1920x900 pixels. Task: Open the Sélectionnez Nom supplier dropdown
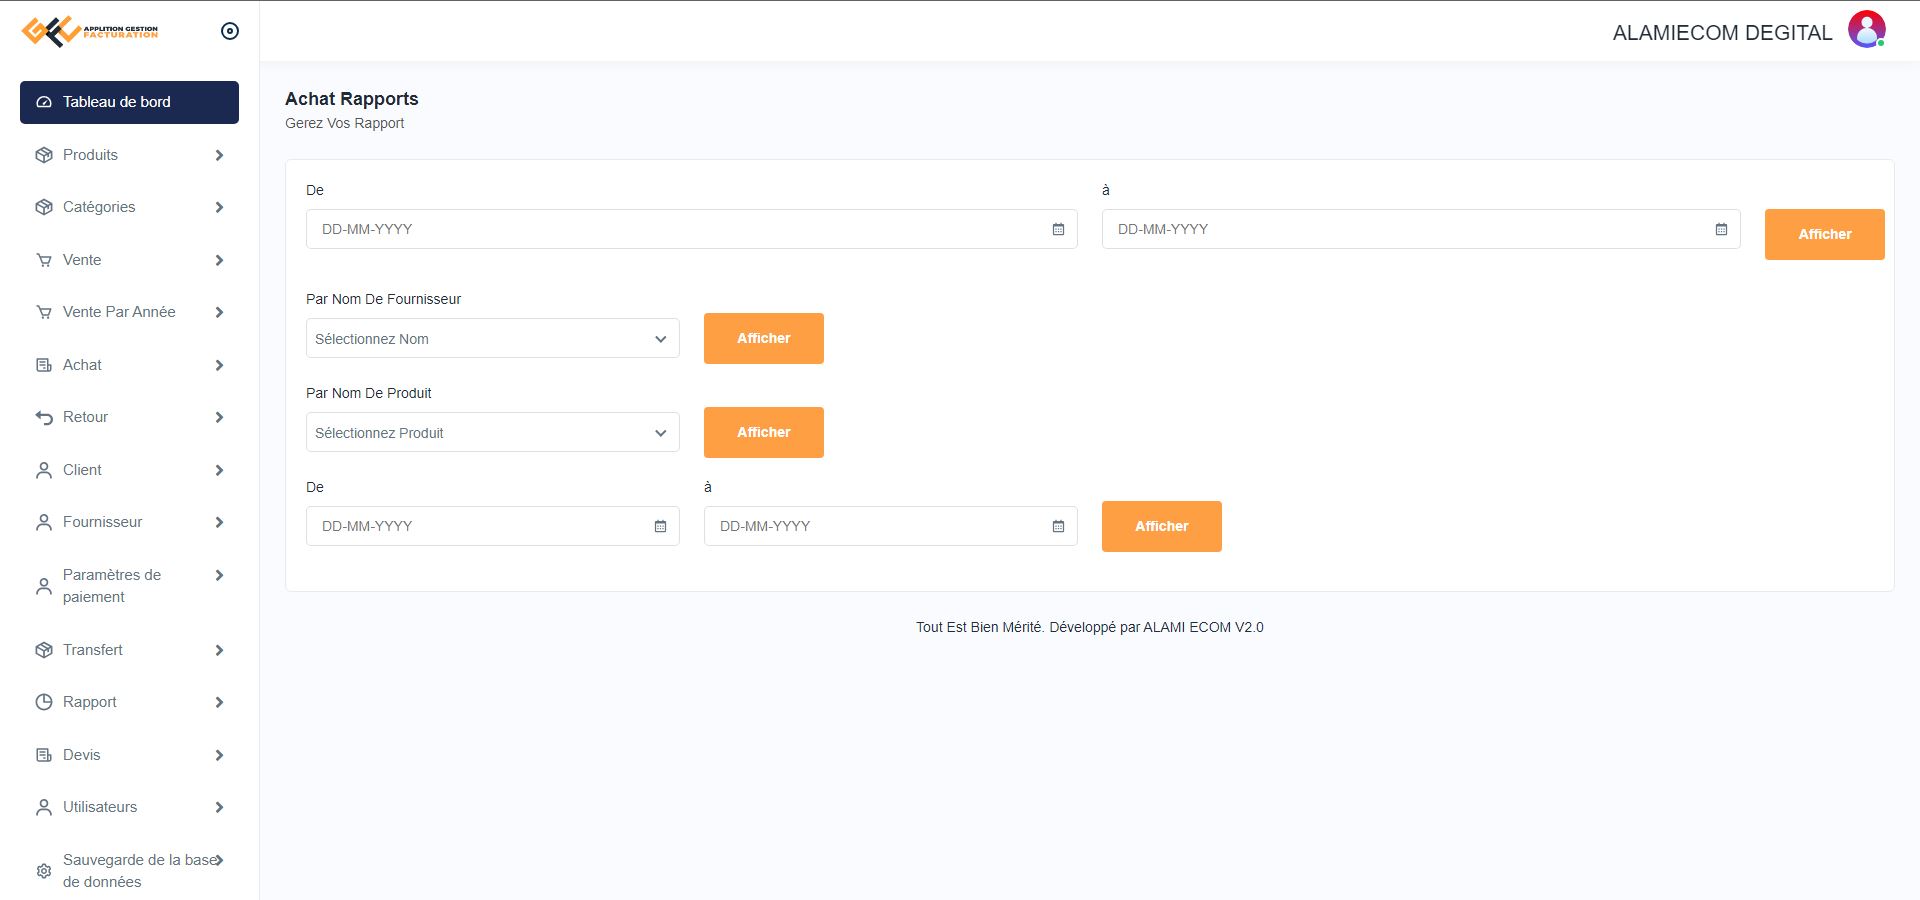click(x=492, y=339)
